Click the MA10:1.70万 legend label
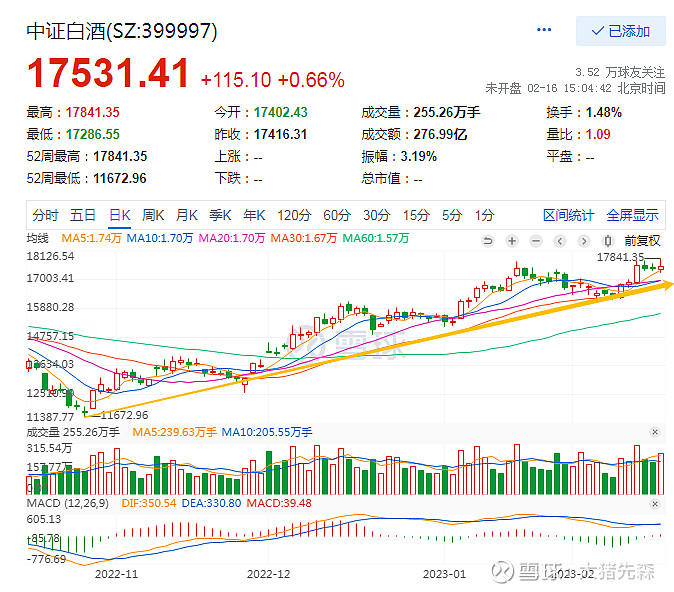674x592 pixels. click(x=159, y=238)
